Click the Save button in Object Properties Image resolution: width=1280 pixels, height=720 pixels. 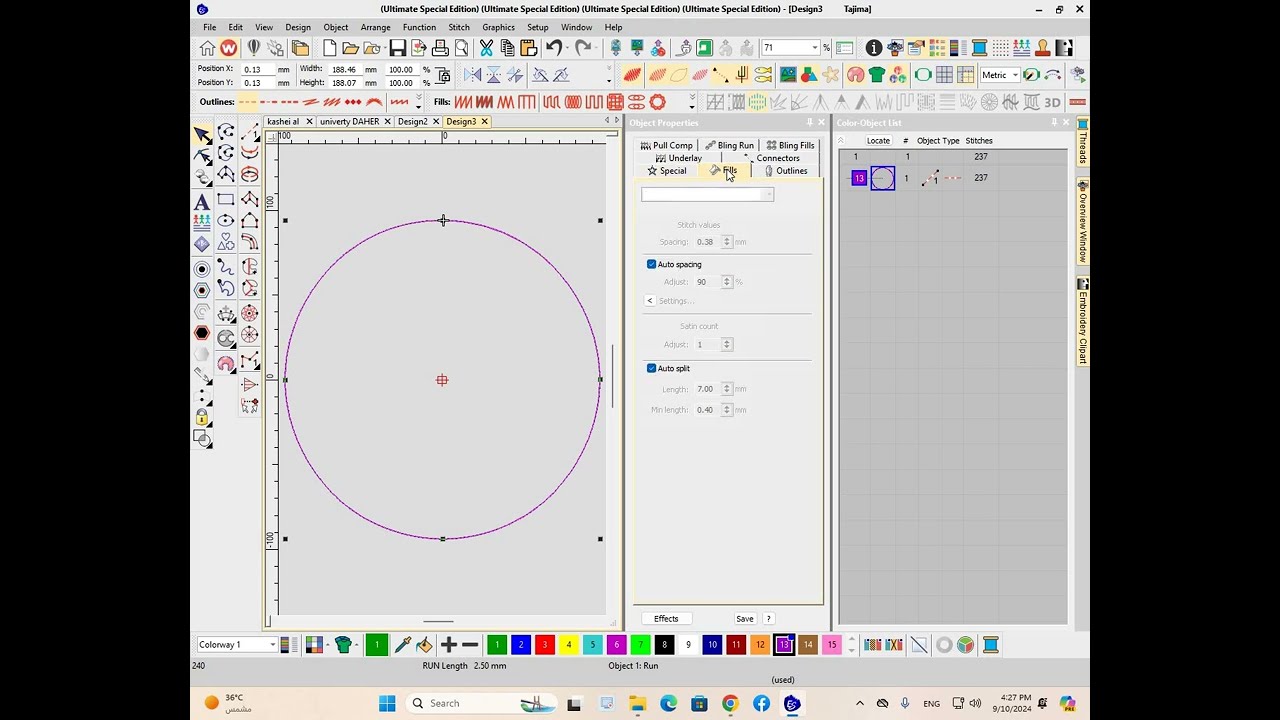pos(745,619)
